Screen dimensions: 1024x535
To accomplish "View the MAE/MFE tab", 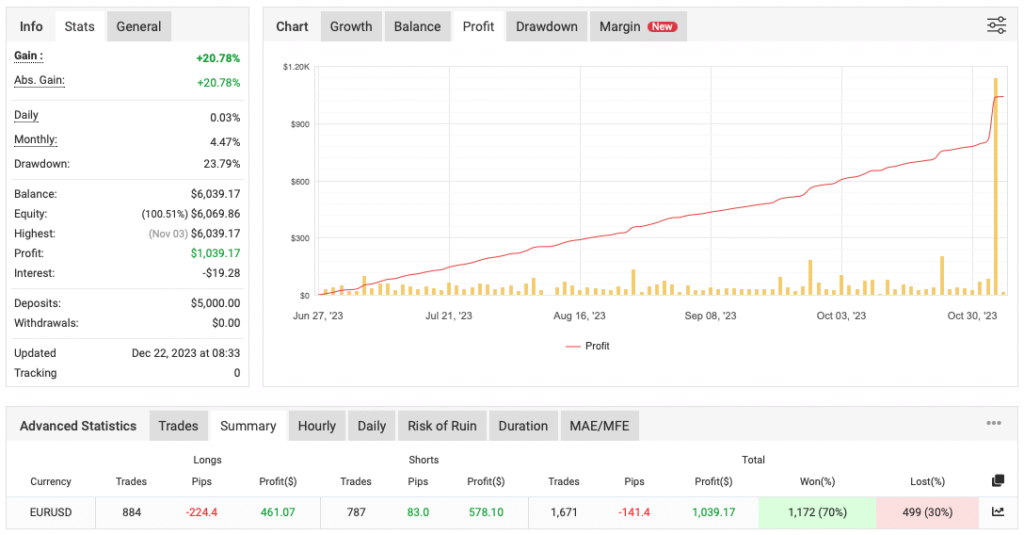I will tap(599, 426).
